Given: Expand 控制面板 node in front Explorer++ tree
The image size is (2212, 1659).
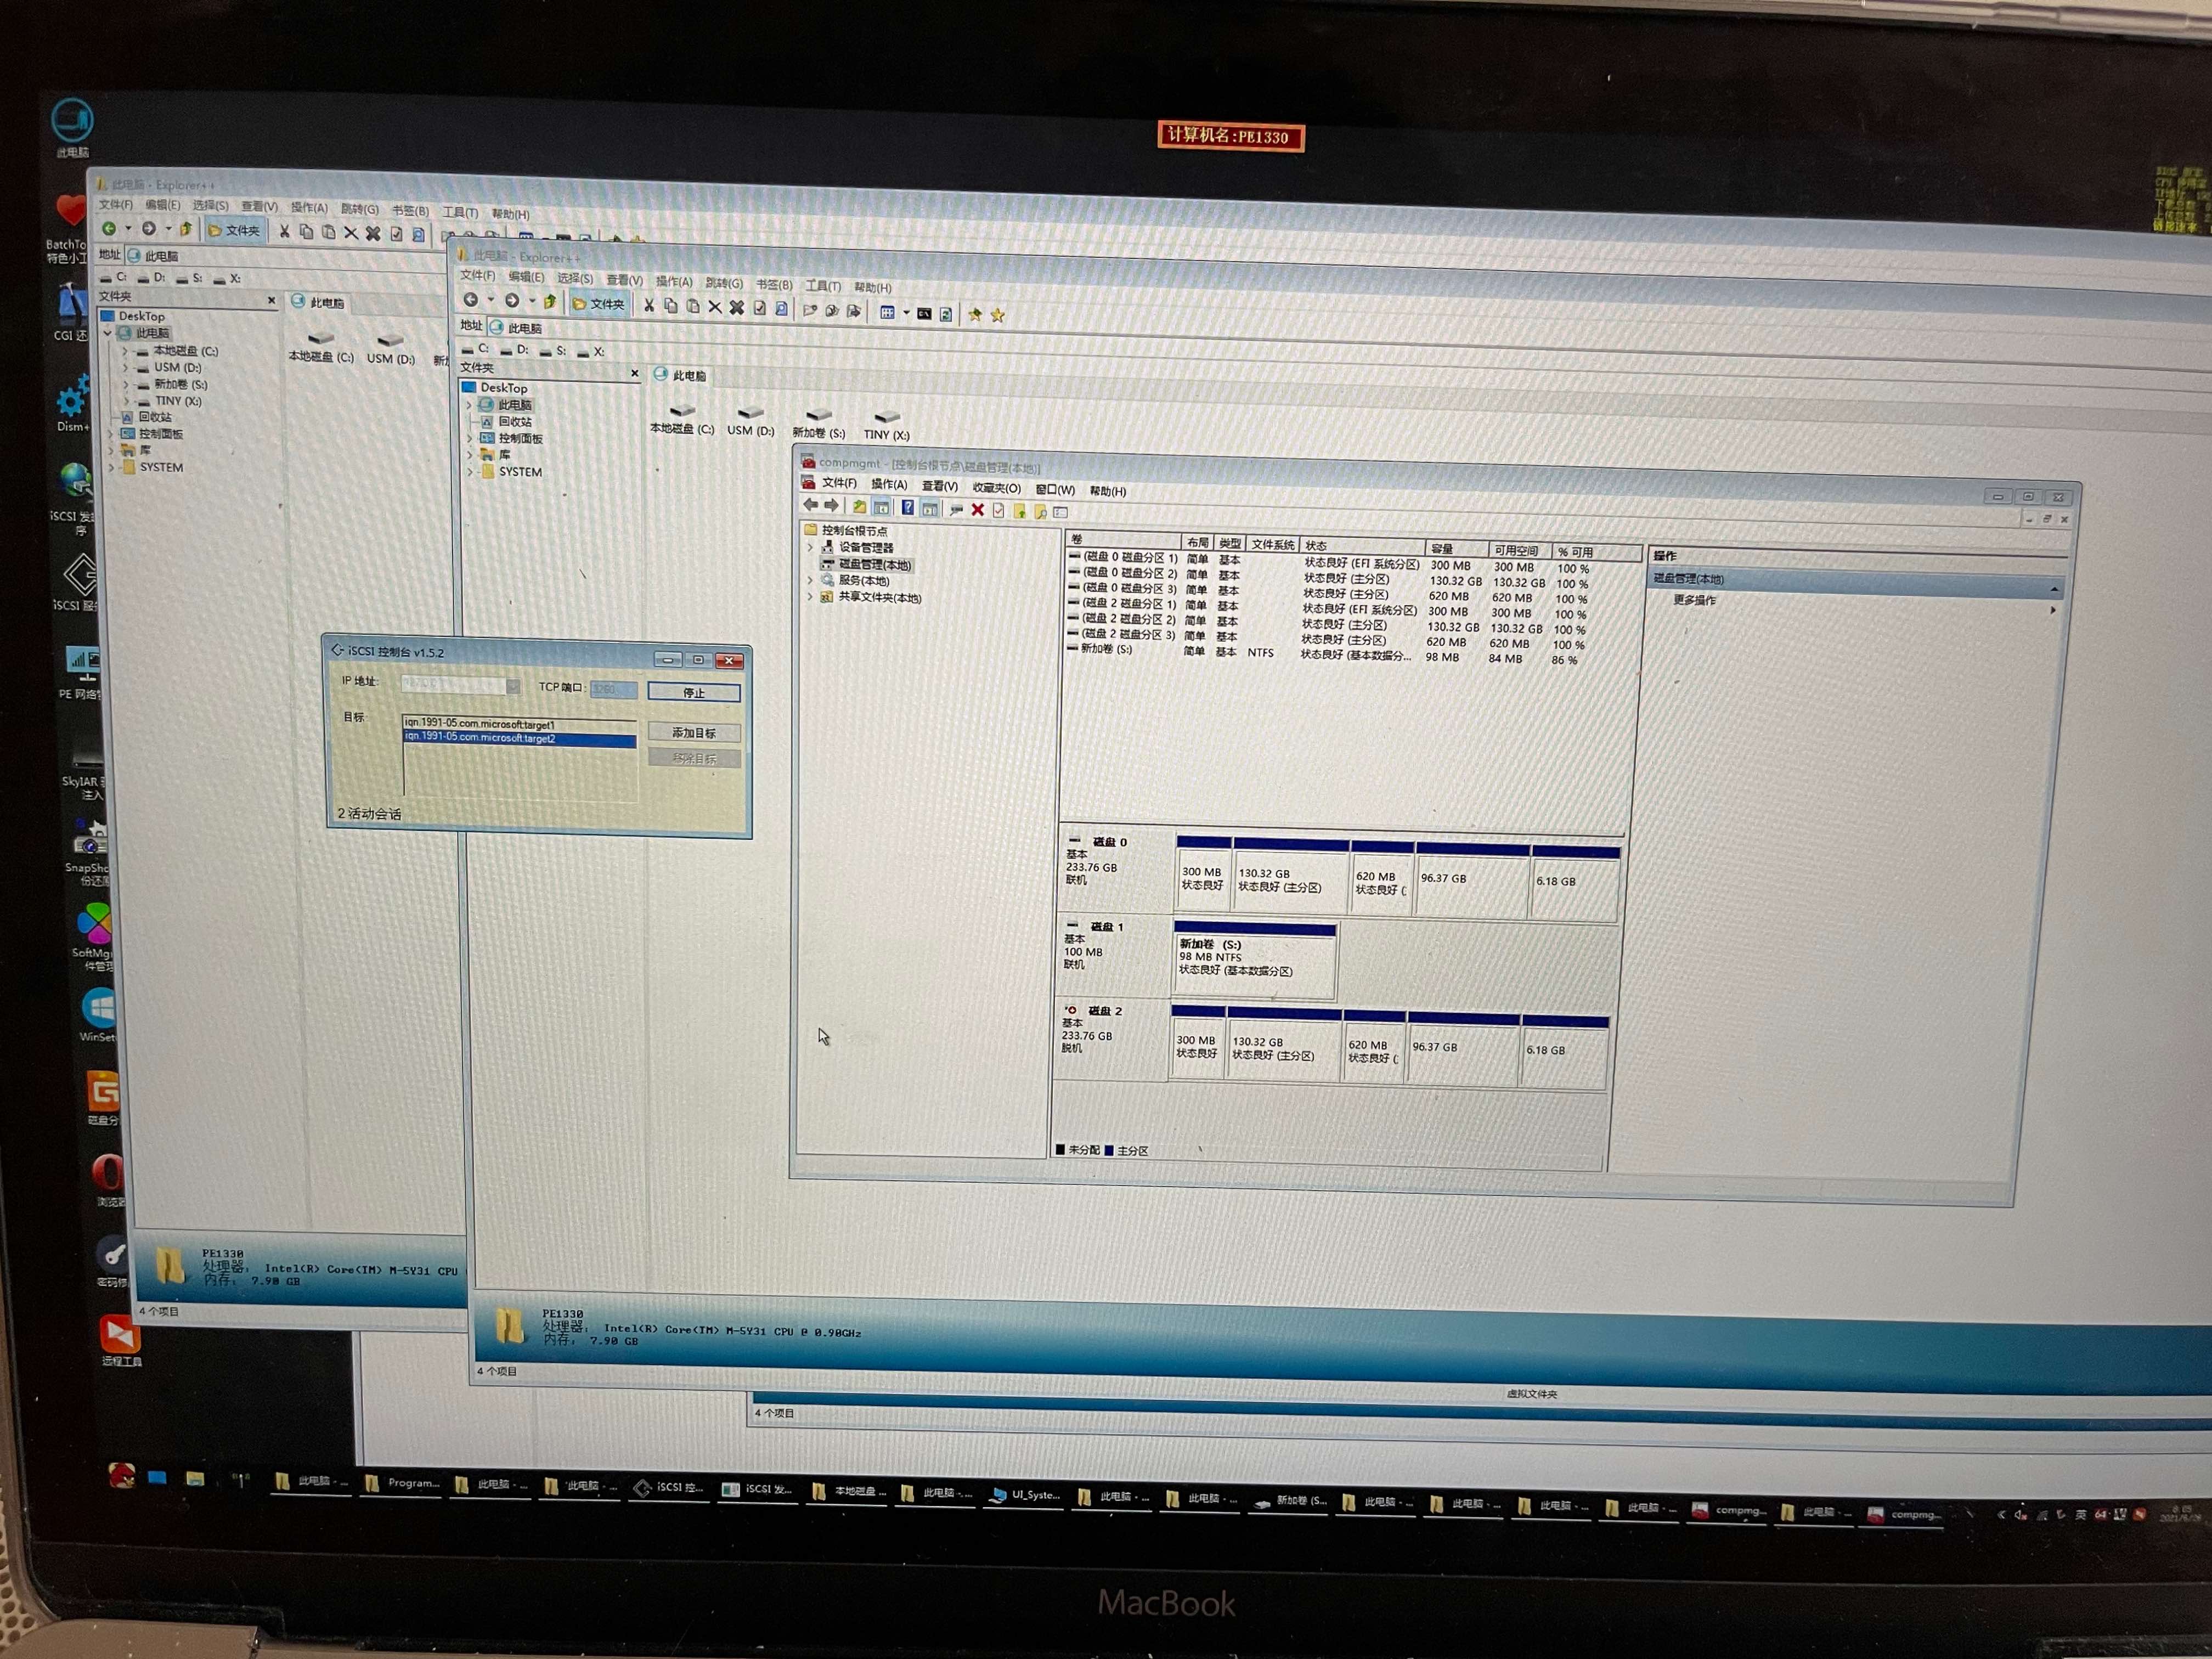Looking at the screenshot, I should (469, 438).
